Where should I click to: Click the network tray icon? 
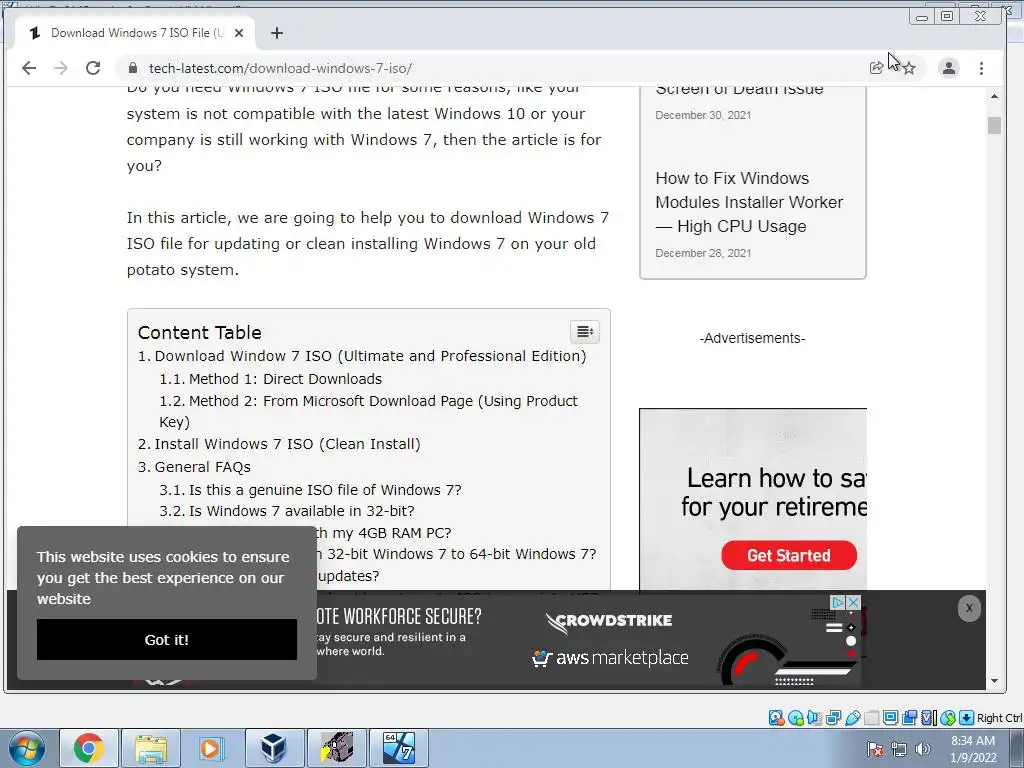click(899, 749)
